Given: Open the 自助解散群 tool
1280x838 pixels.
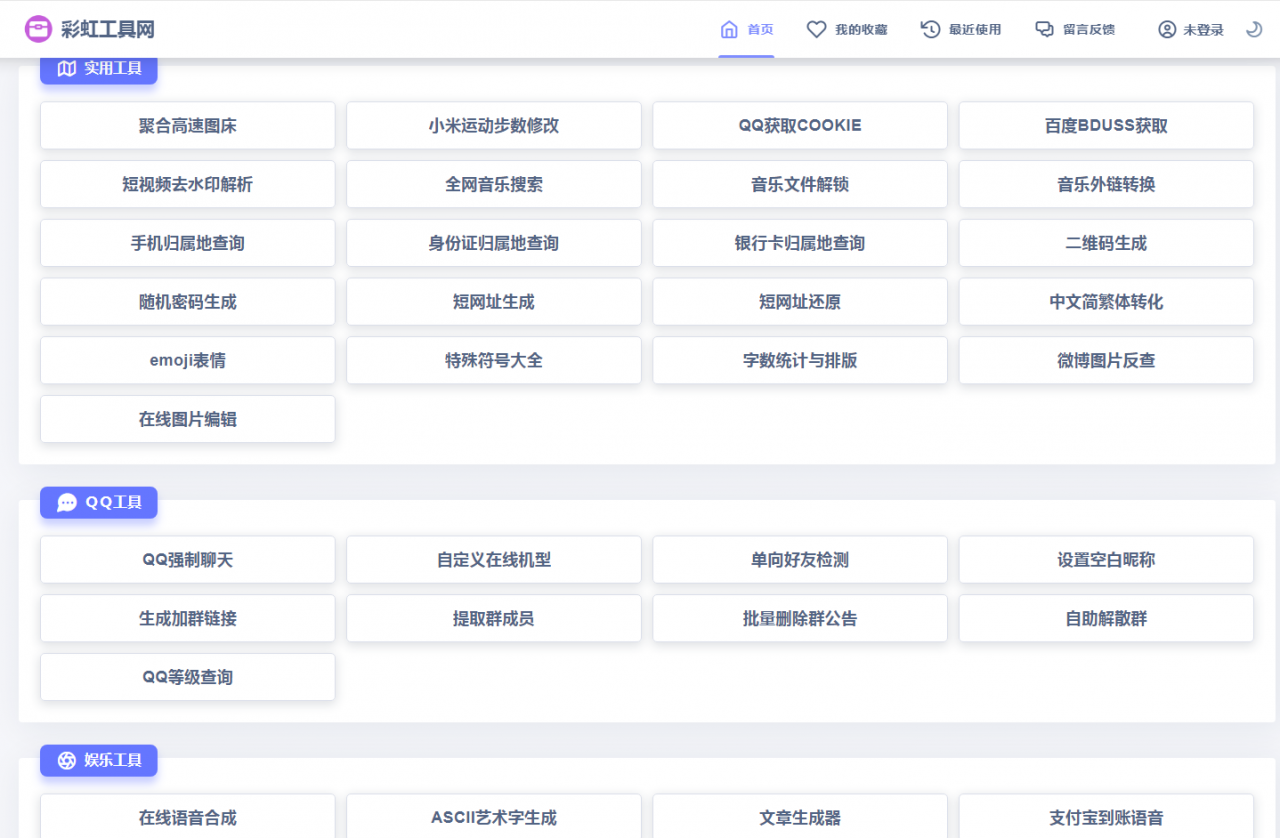Looking at the screenshot, I should point(1106,618).
